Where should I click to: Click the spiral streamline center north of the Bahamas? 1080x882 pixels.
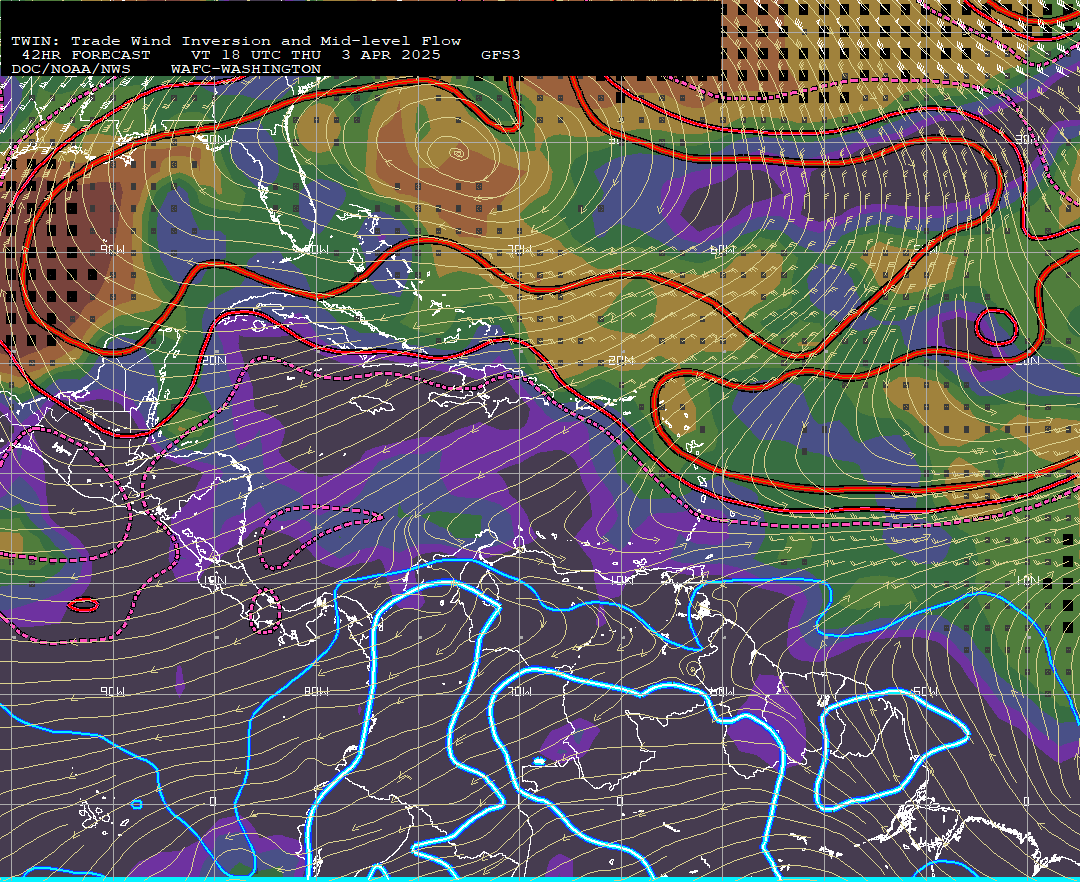457,153
